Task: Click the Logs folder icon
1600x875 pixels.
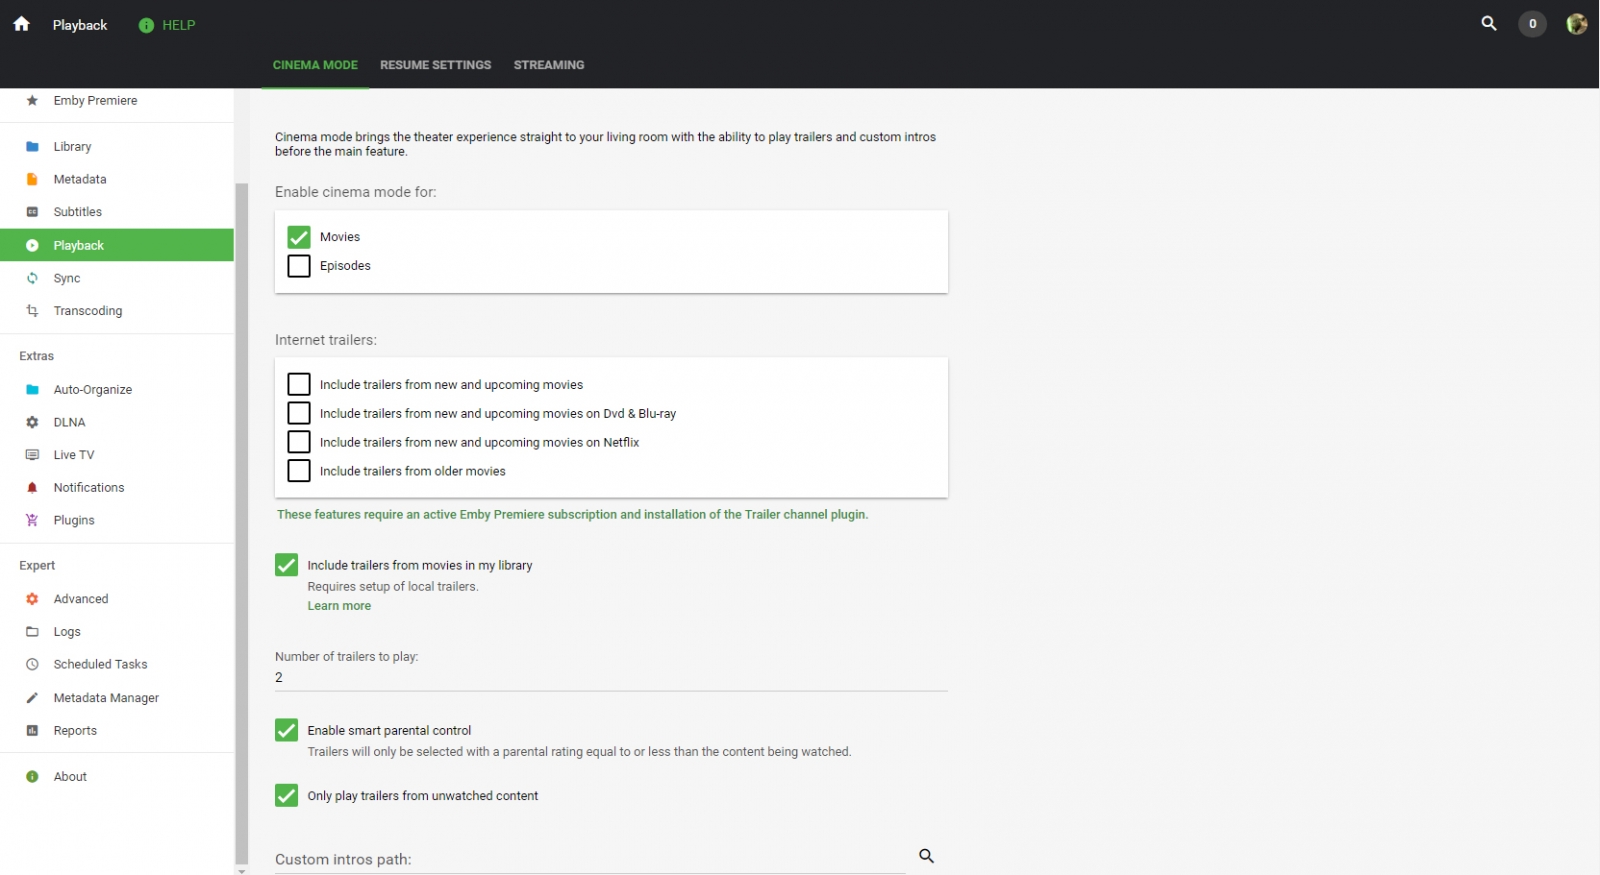Action: (32, 632)
